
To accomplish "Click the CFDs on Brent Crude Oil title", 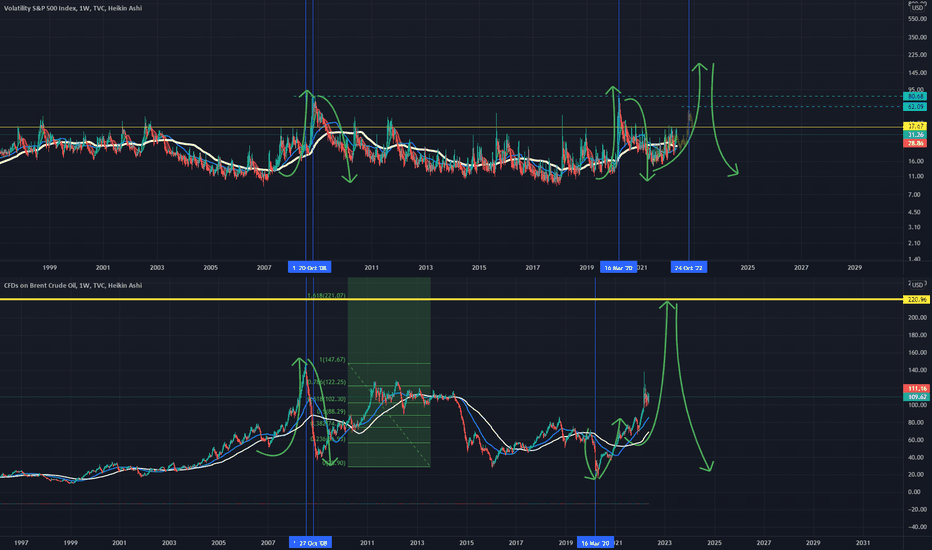I will 73,285.
